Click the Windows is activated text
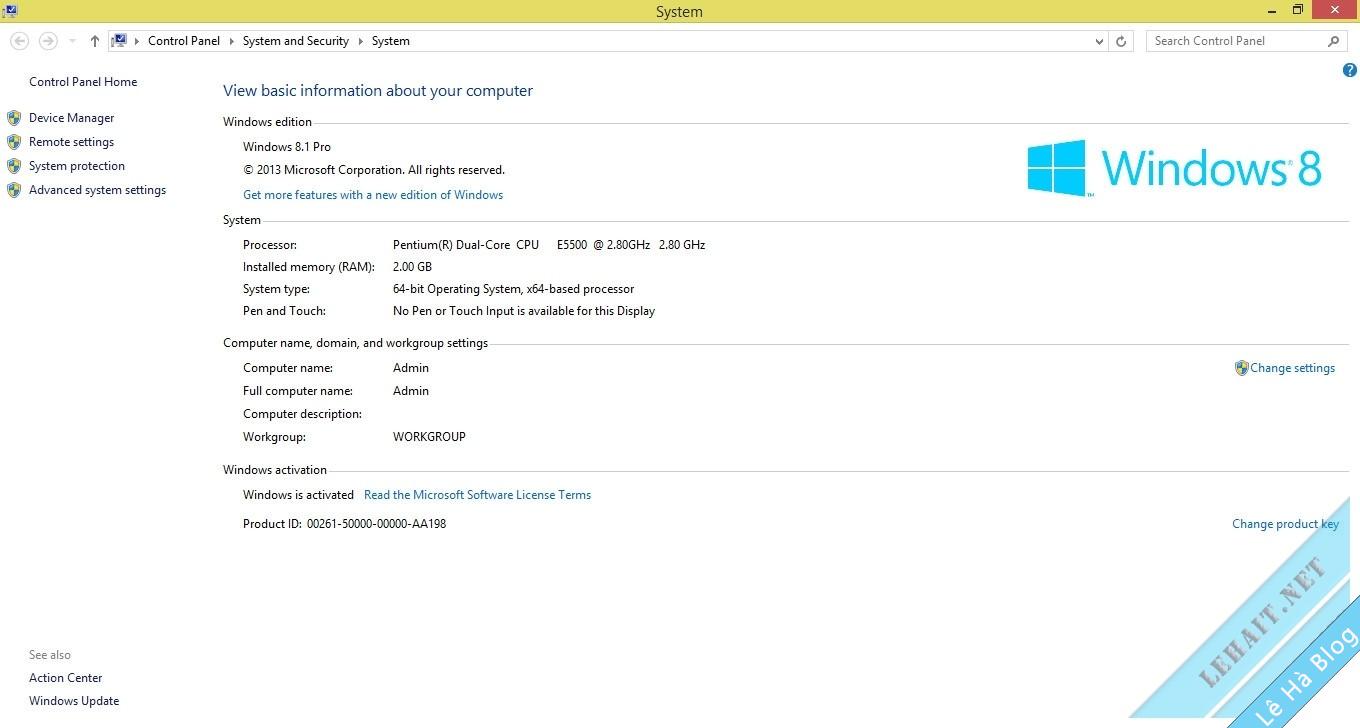 pos(298,495)
